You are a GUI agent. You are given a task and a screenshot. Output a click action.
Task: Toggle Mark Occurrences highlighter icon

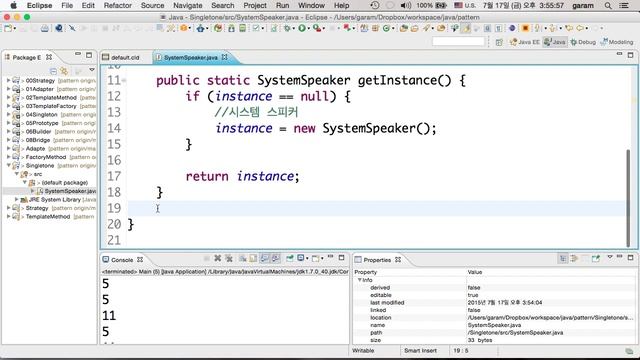point(466,28)
